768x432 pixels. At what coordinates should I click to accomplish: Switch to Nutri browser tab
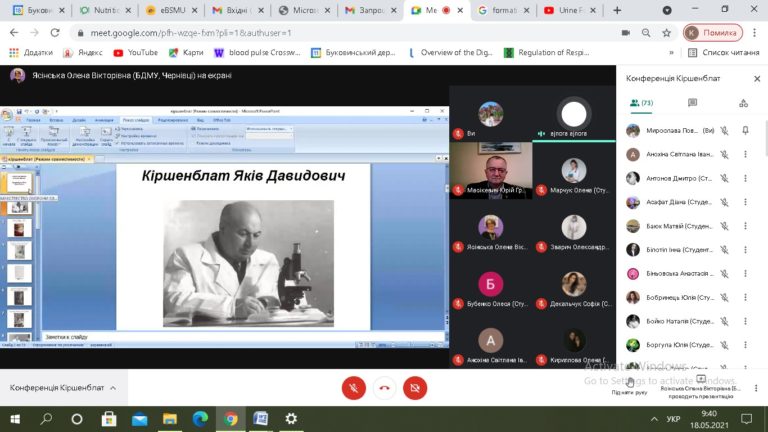(105, 10)
